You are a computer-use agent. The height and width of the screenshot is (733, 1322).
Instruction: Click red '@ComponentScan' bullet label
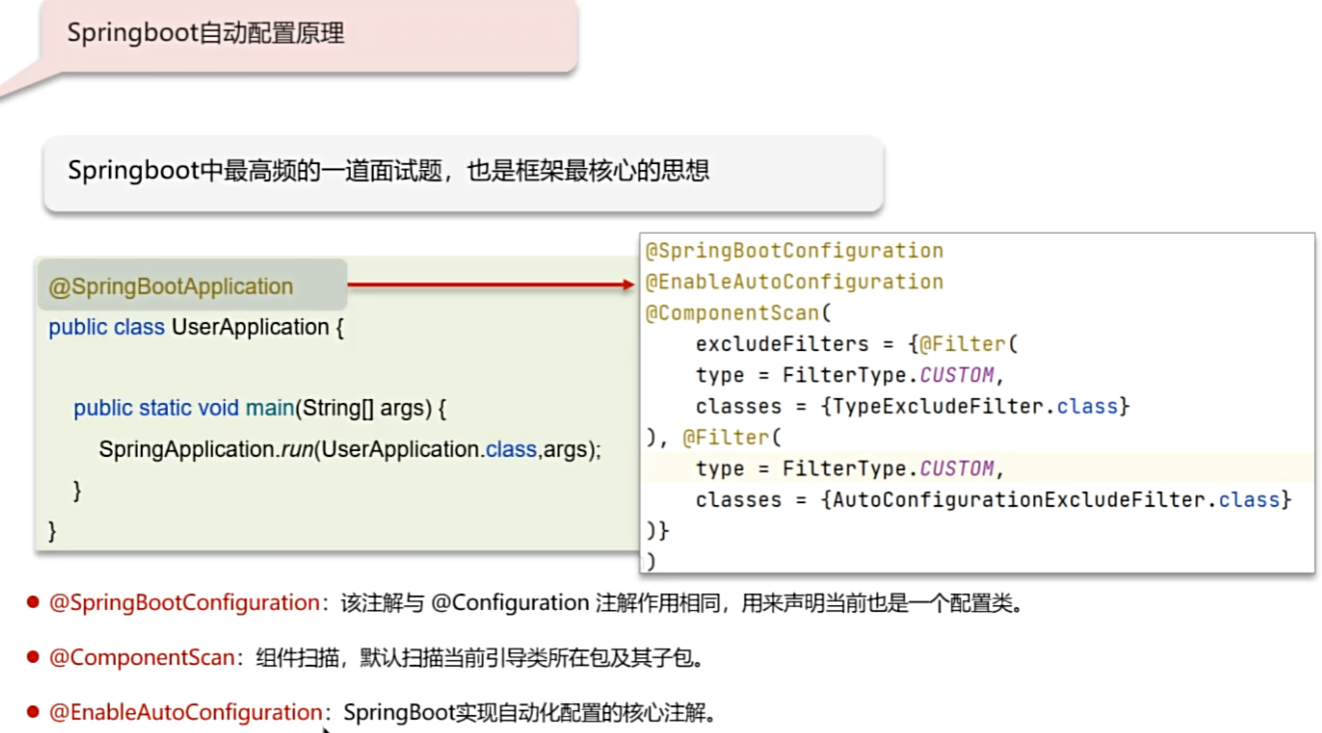point(141,658)
